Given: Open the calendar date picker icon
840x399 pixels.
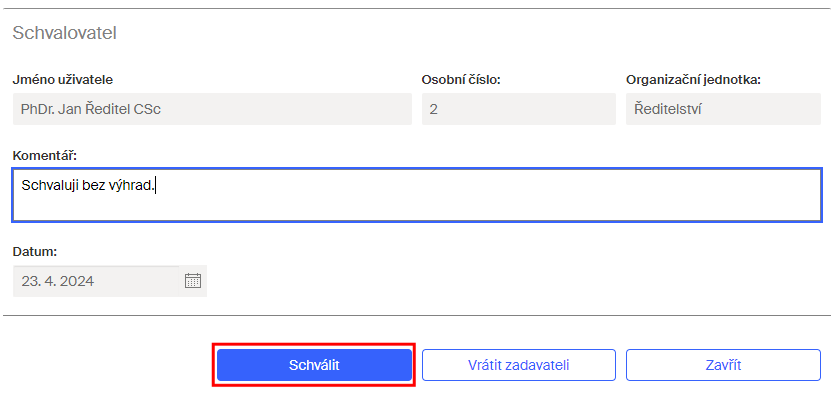Looking at the screenshot, I should (193, 281).
